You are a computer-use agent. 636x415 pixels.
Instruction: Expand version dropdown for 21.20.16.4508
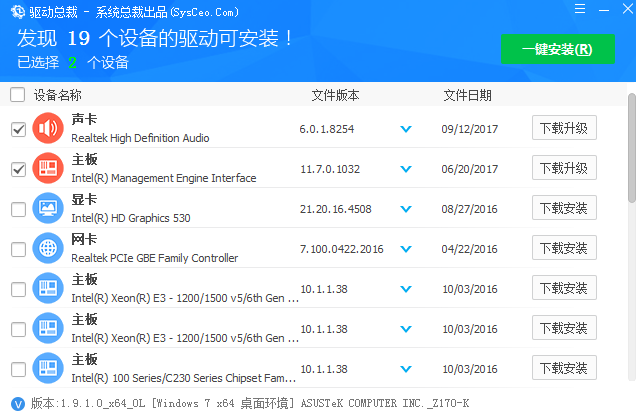pyautogui.click(x=406, y=209)
